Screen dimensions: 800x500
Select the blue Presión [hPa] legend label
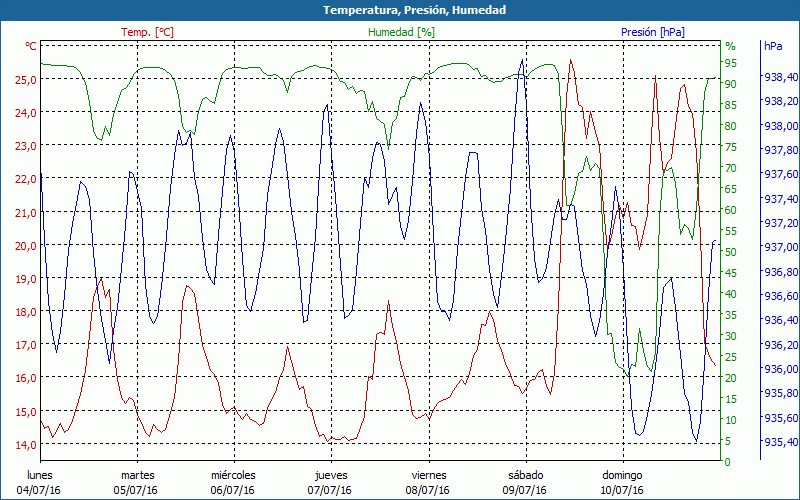coord(654,32)
